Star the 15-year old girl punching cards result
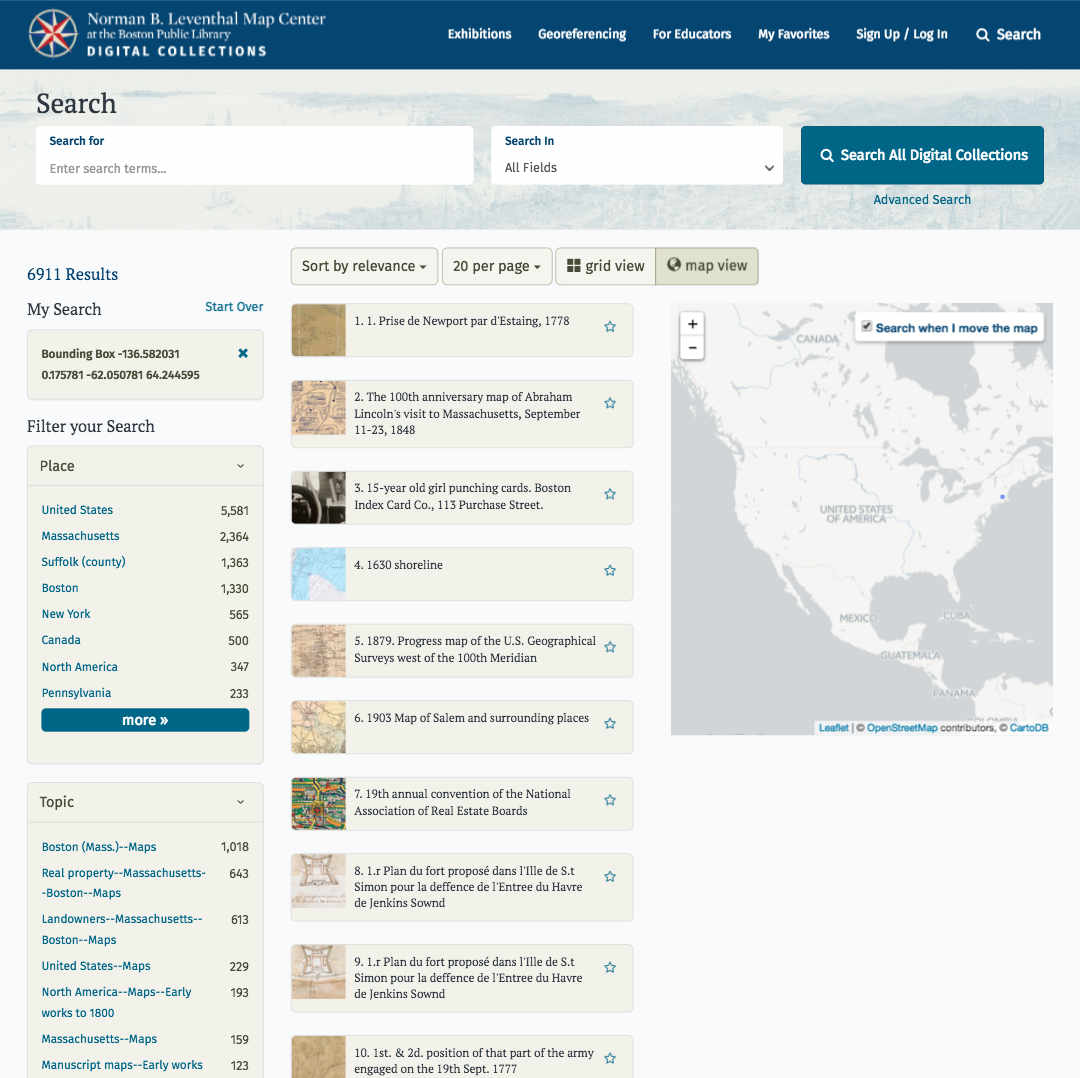Screen dimensions: 1080x1078 point(610,494)
